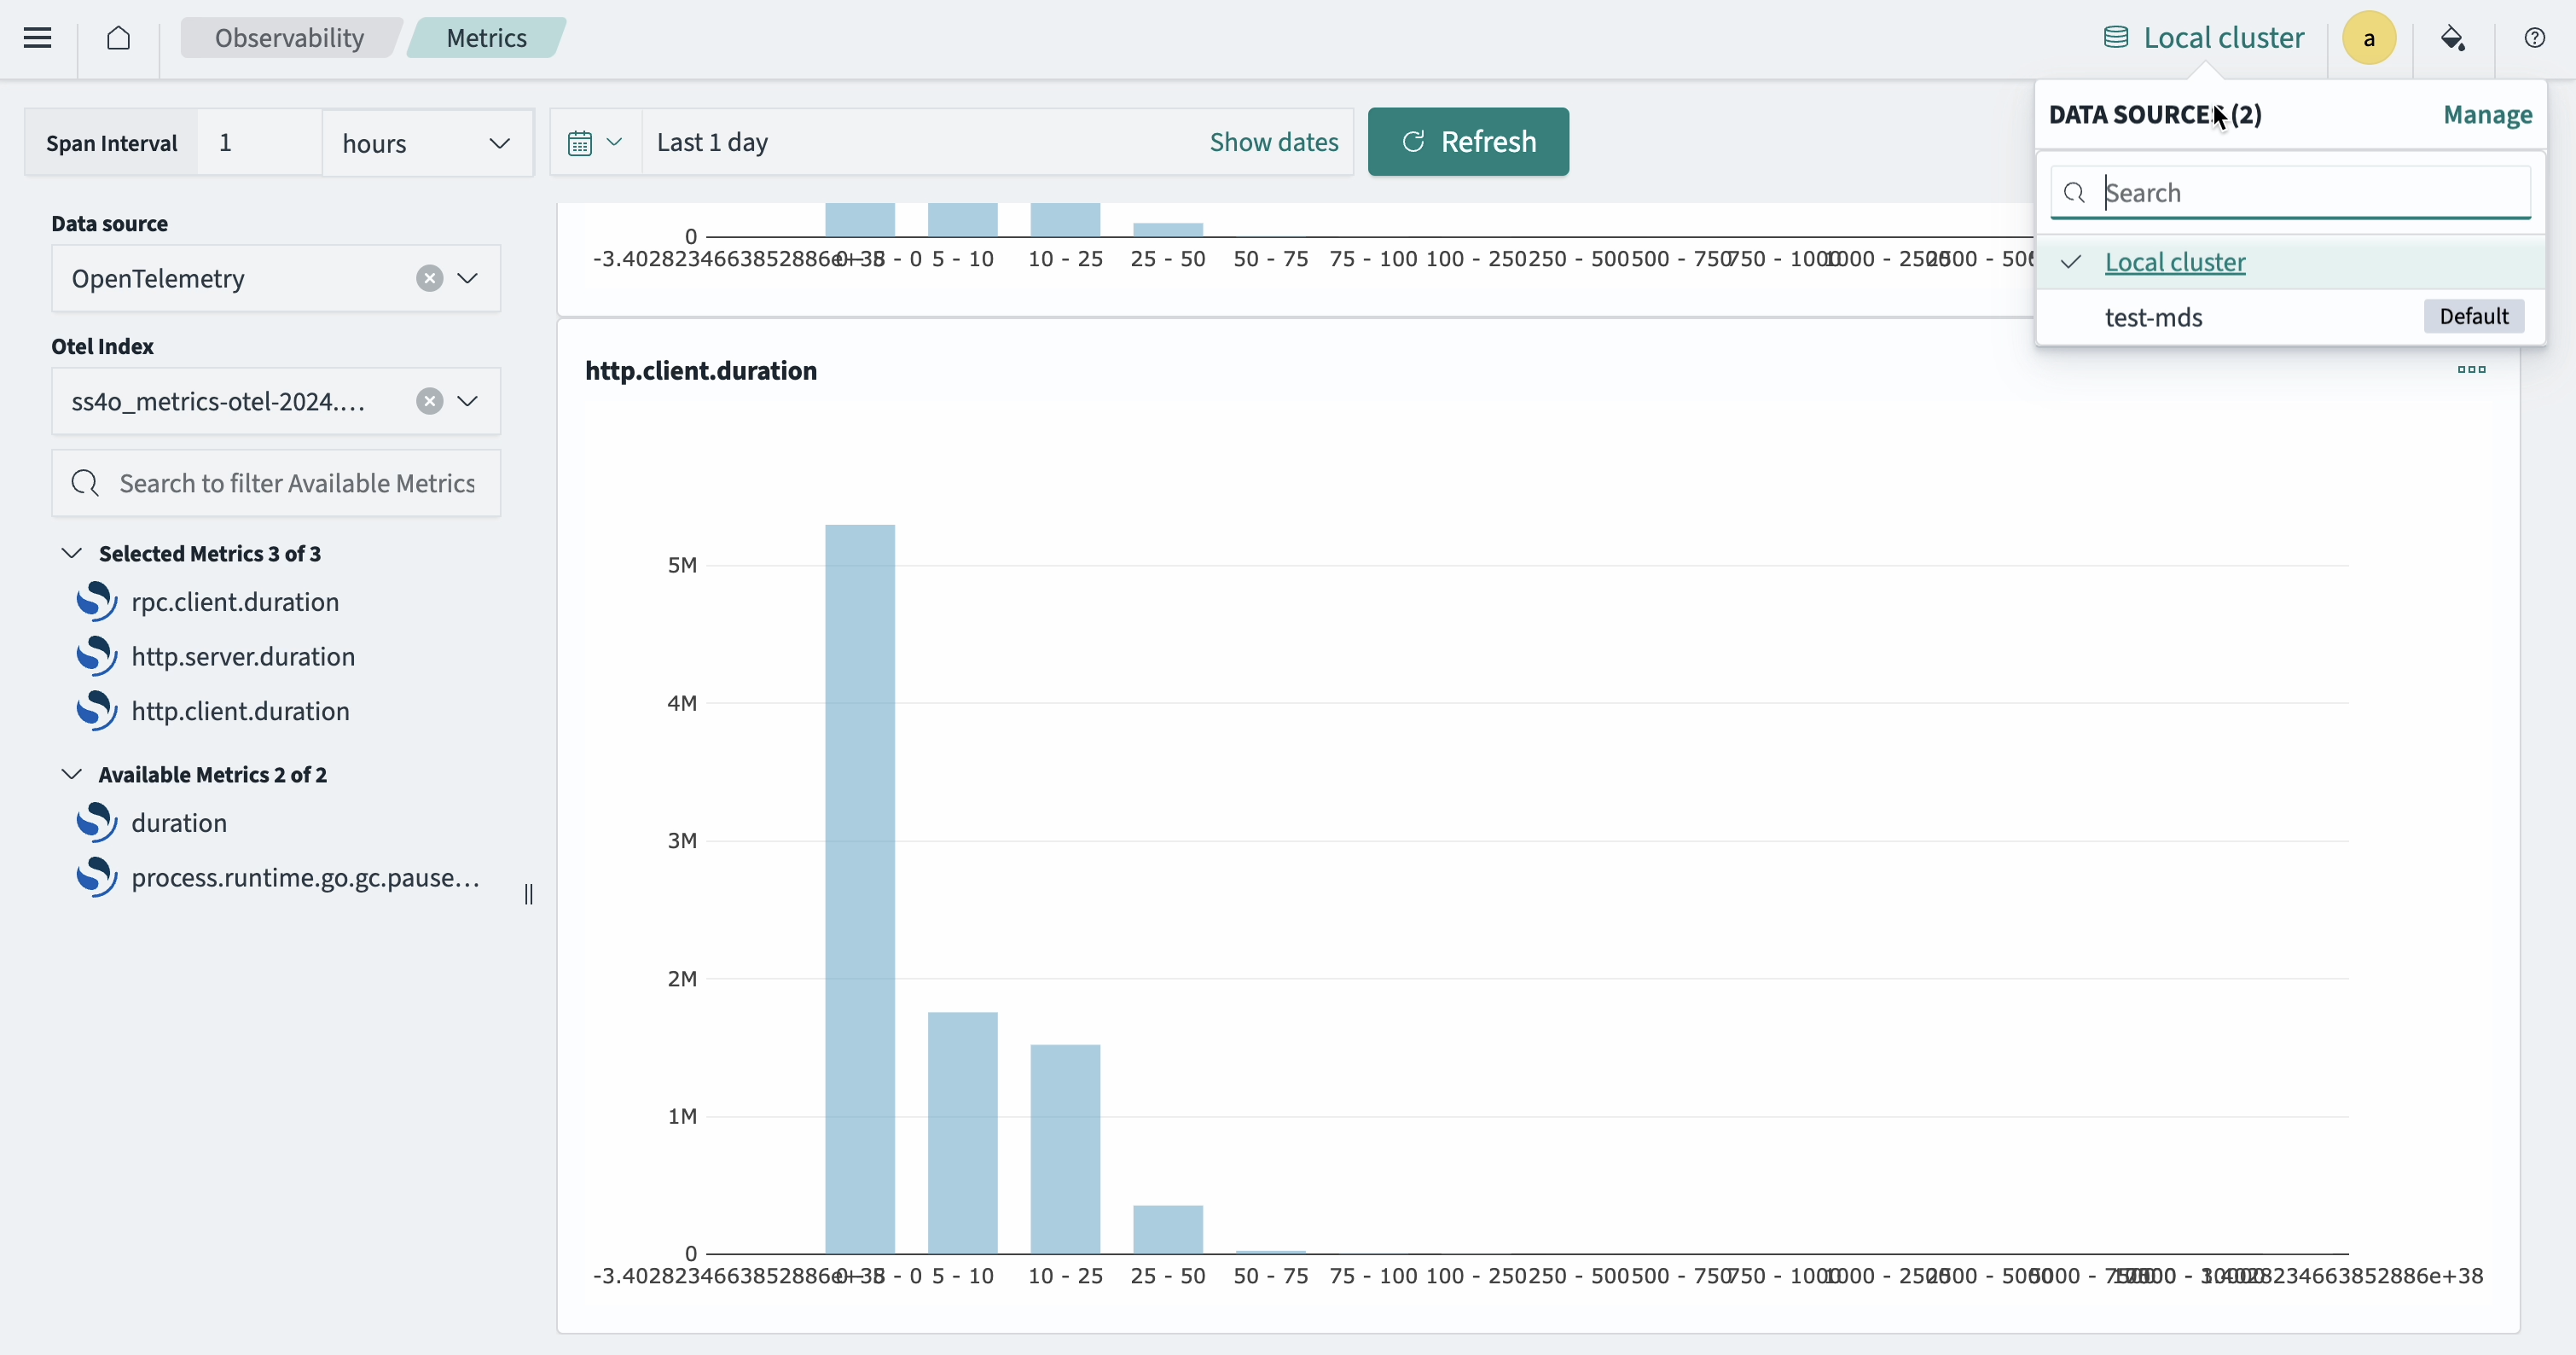Viewport: 2576px width, 1355px height.
Task: Collapse the Available Metrics 2 of 2 section
Action: coord(71,774)
